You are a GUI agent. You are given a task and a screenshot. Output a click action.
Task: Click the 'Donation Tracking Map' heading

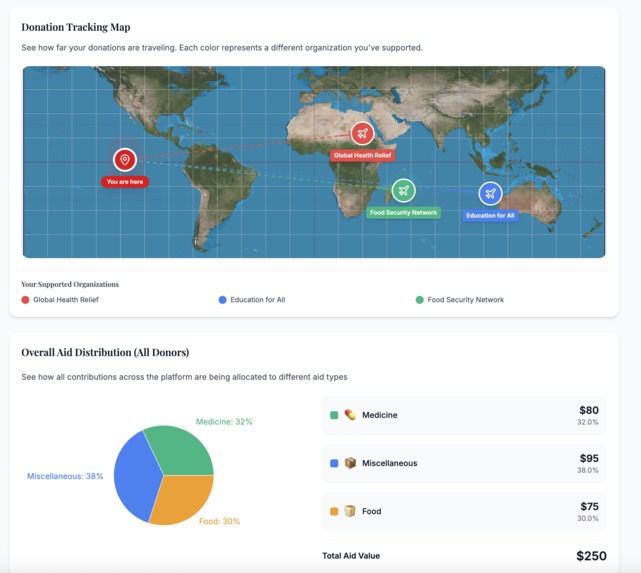(x=76, y=27)
